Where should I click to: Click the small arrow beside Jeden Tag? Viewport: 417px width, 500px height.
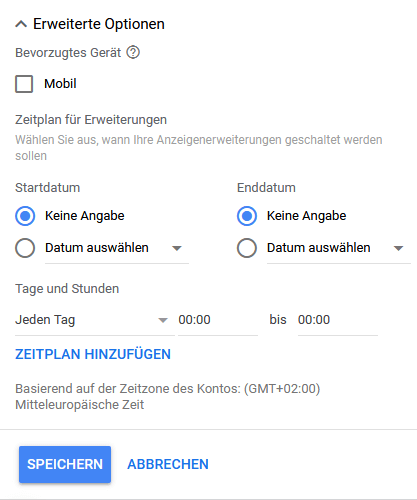point(163,320)
